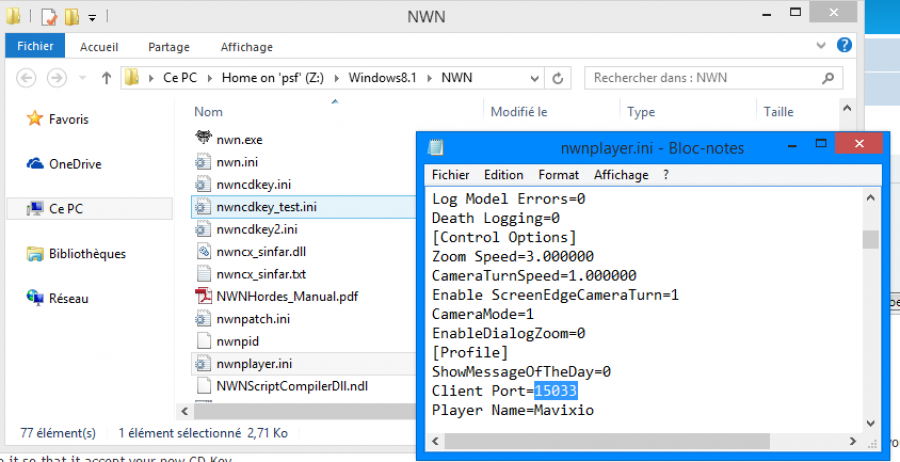Click the NWNHordes_Manual.pdf icon
This screenshot has width=900, height=462.
[x=203, y=296]
